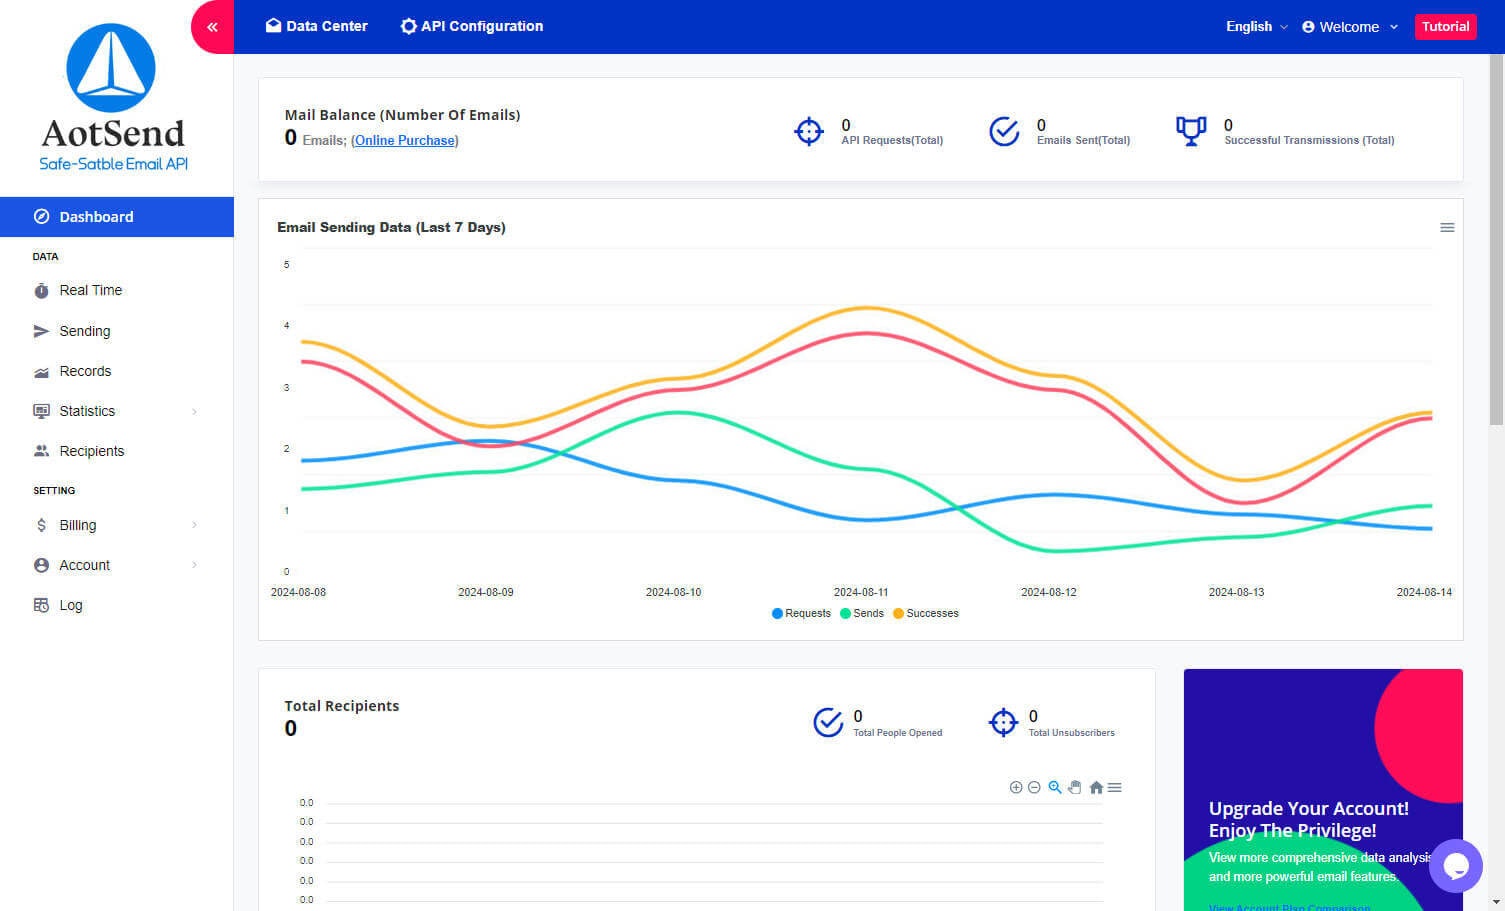Open the recipients chart hamburger menu
The width and height of the screenshot is (1505, 911).
point(1115,787)
